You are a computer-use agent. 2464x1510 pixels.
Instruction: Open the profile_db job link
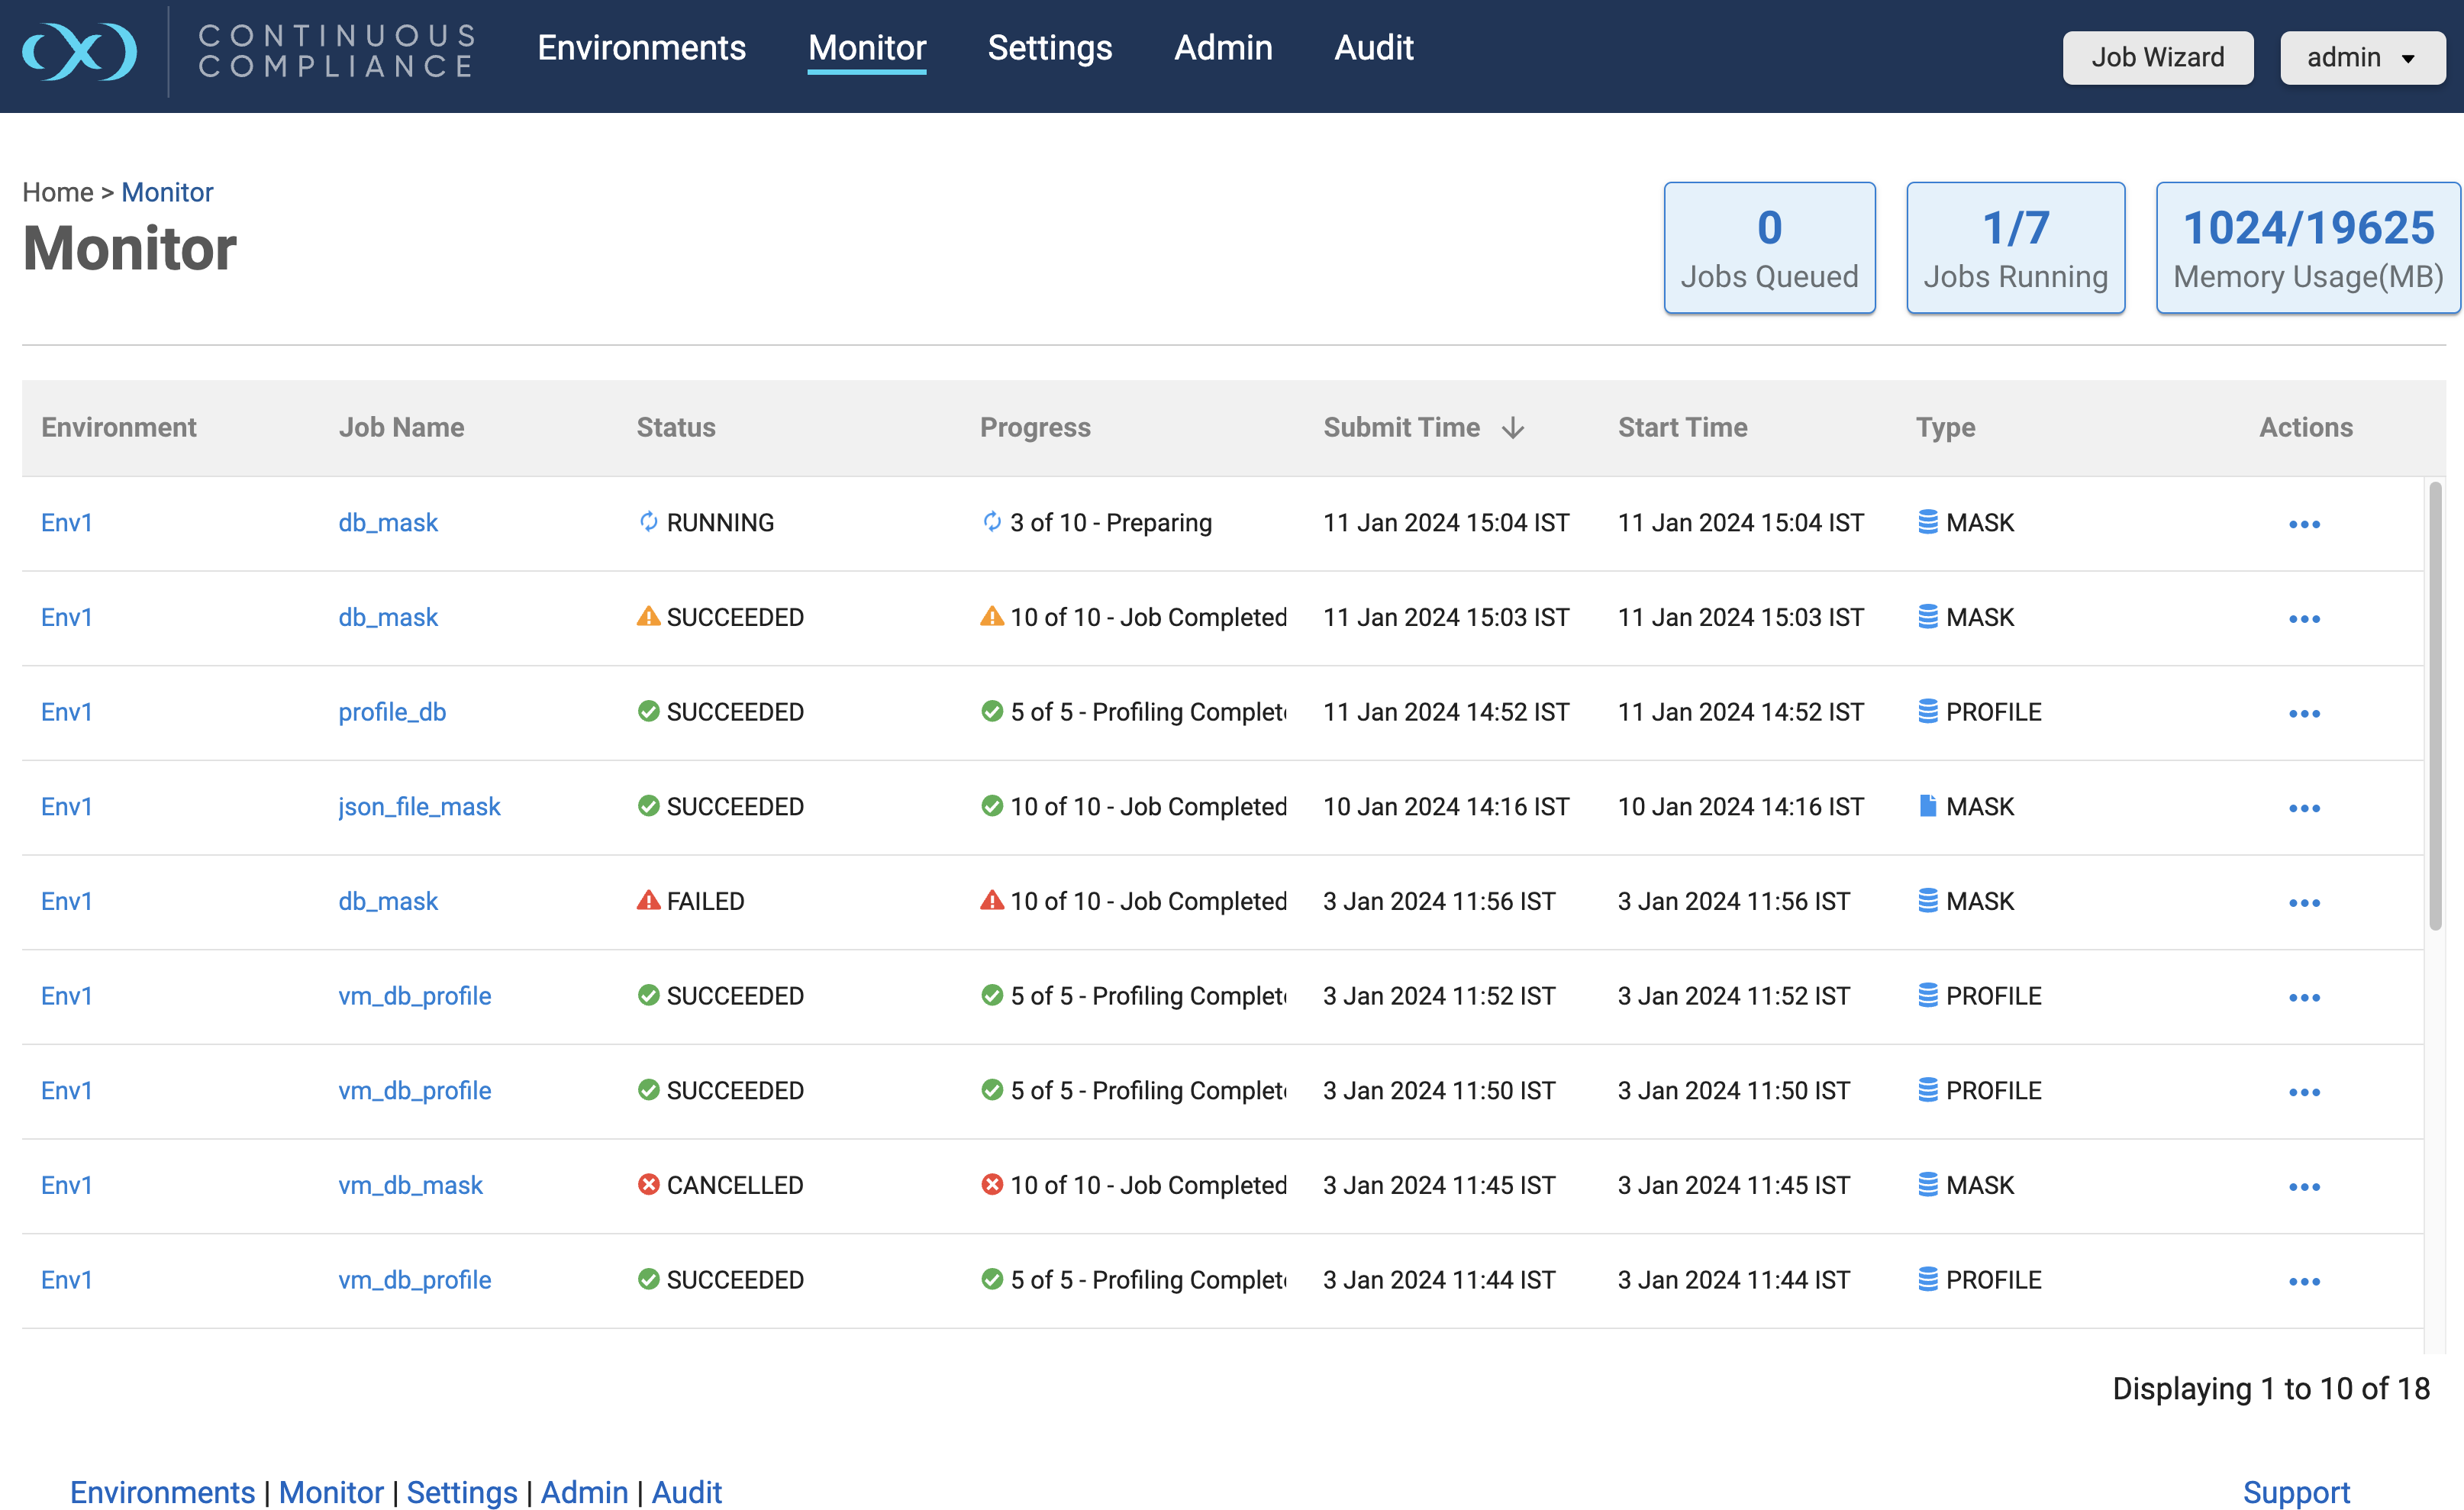[392, 711]
